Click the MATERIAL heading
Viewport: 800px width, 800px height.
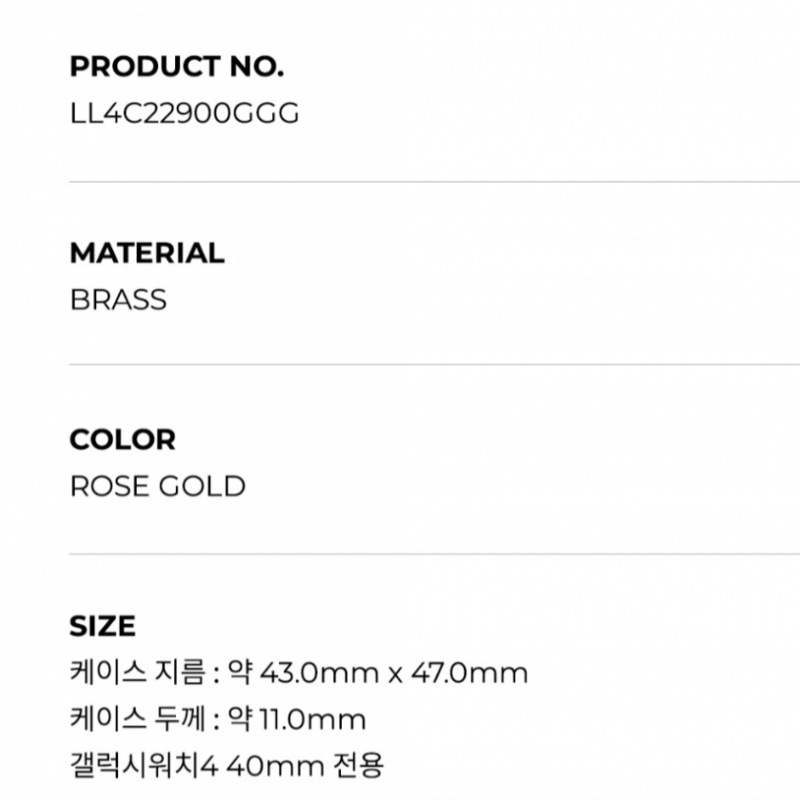(147, 253)
